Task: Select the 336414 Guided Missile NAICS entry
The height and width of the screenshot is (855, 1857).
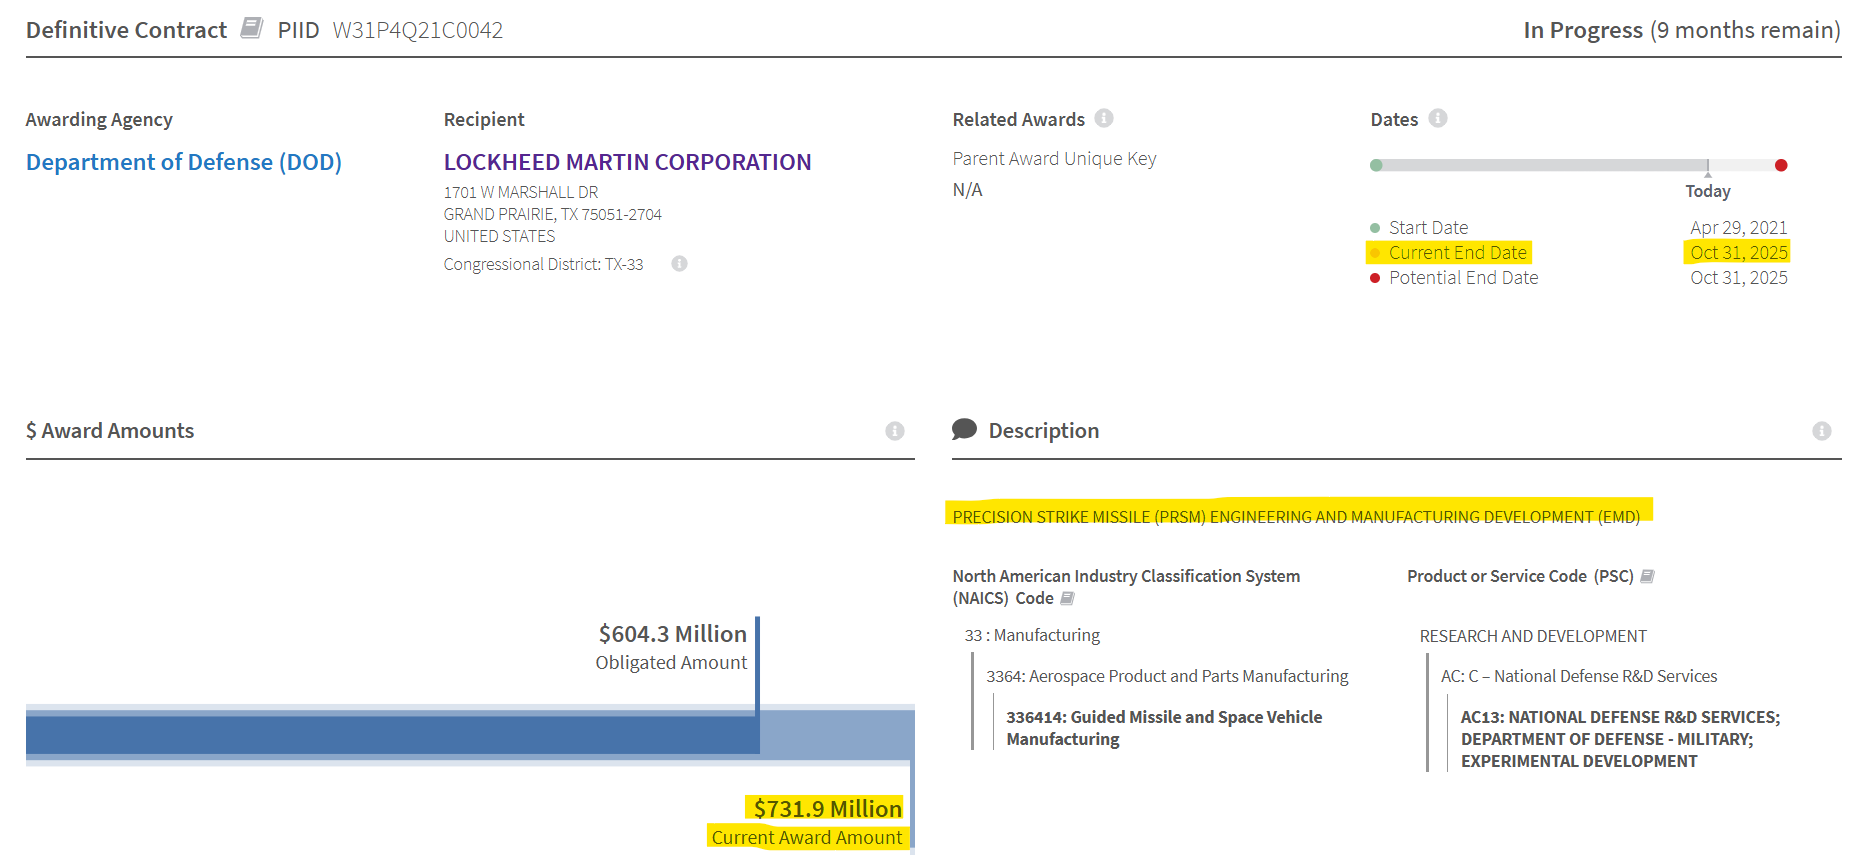Action: pos(1163,728)
